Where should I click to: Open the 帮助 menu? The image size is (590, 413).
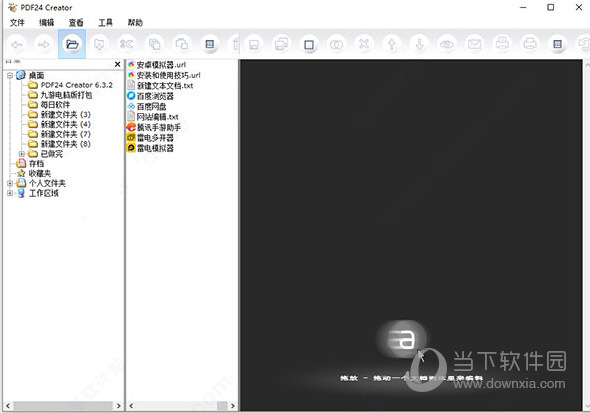click(135, 23)
